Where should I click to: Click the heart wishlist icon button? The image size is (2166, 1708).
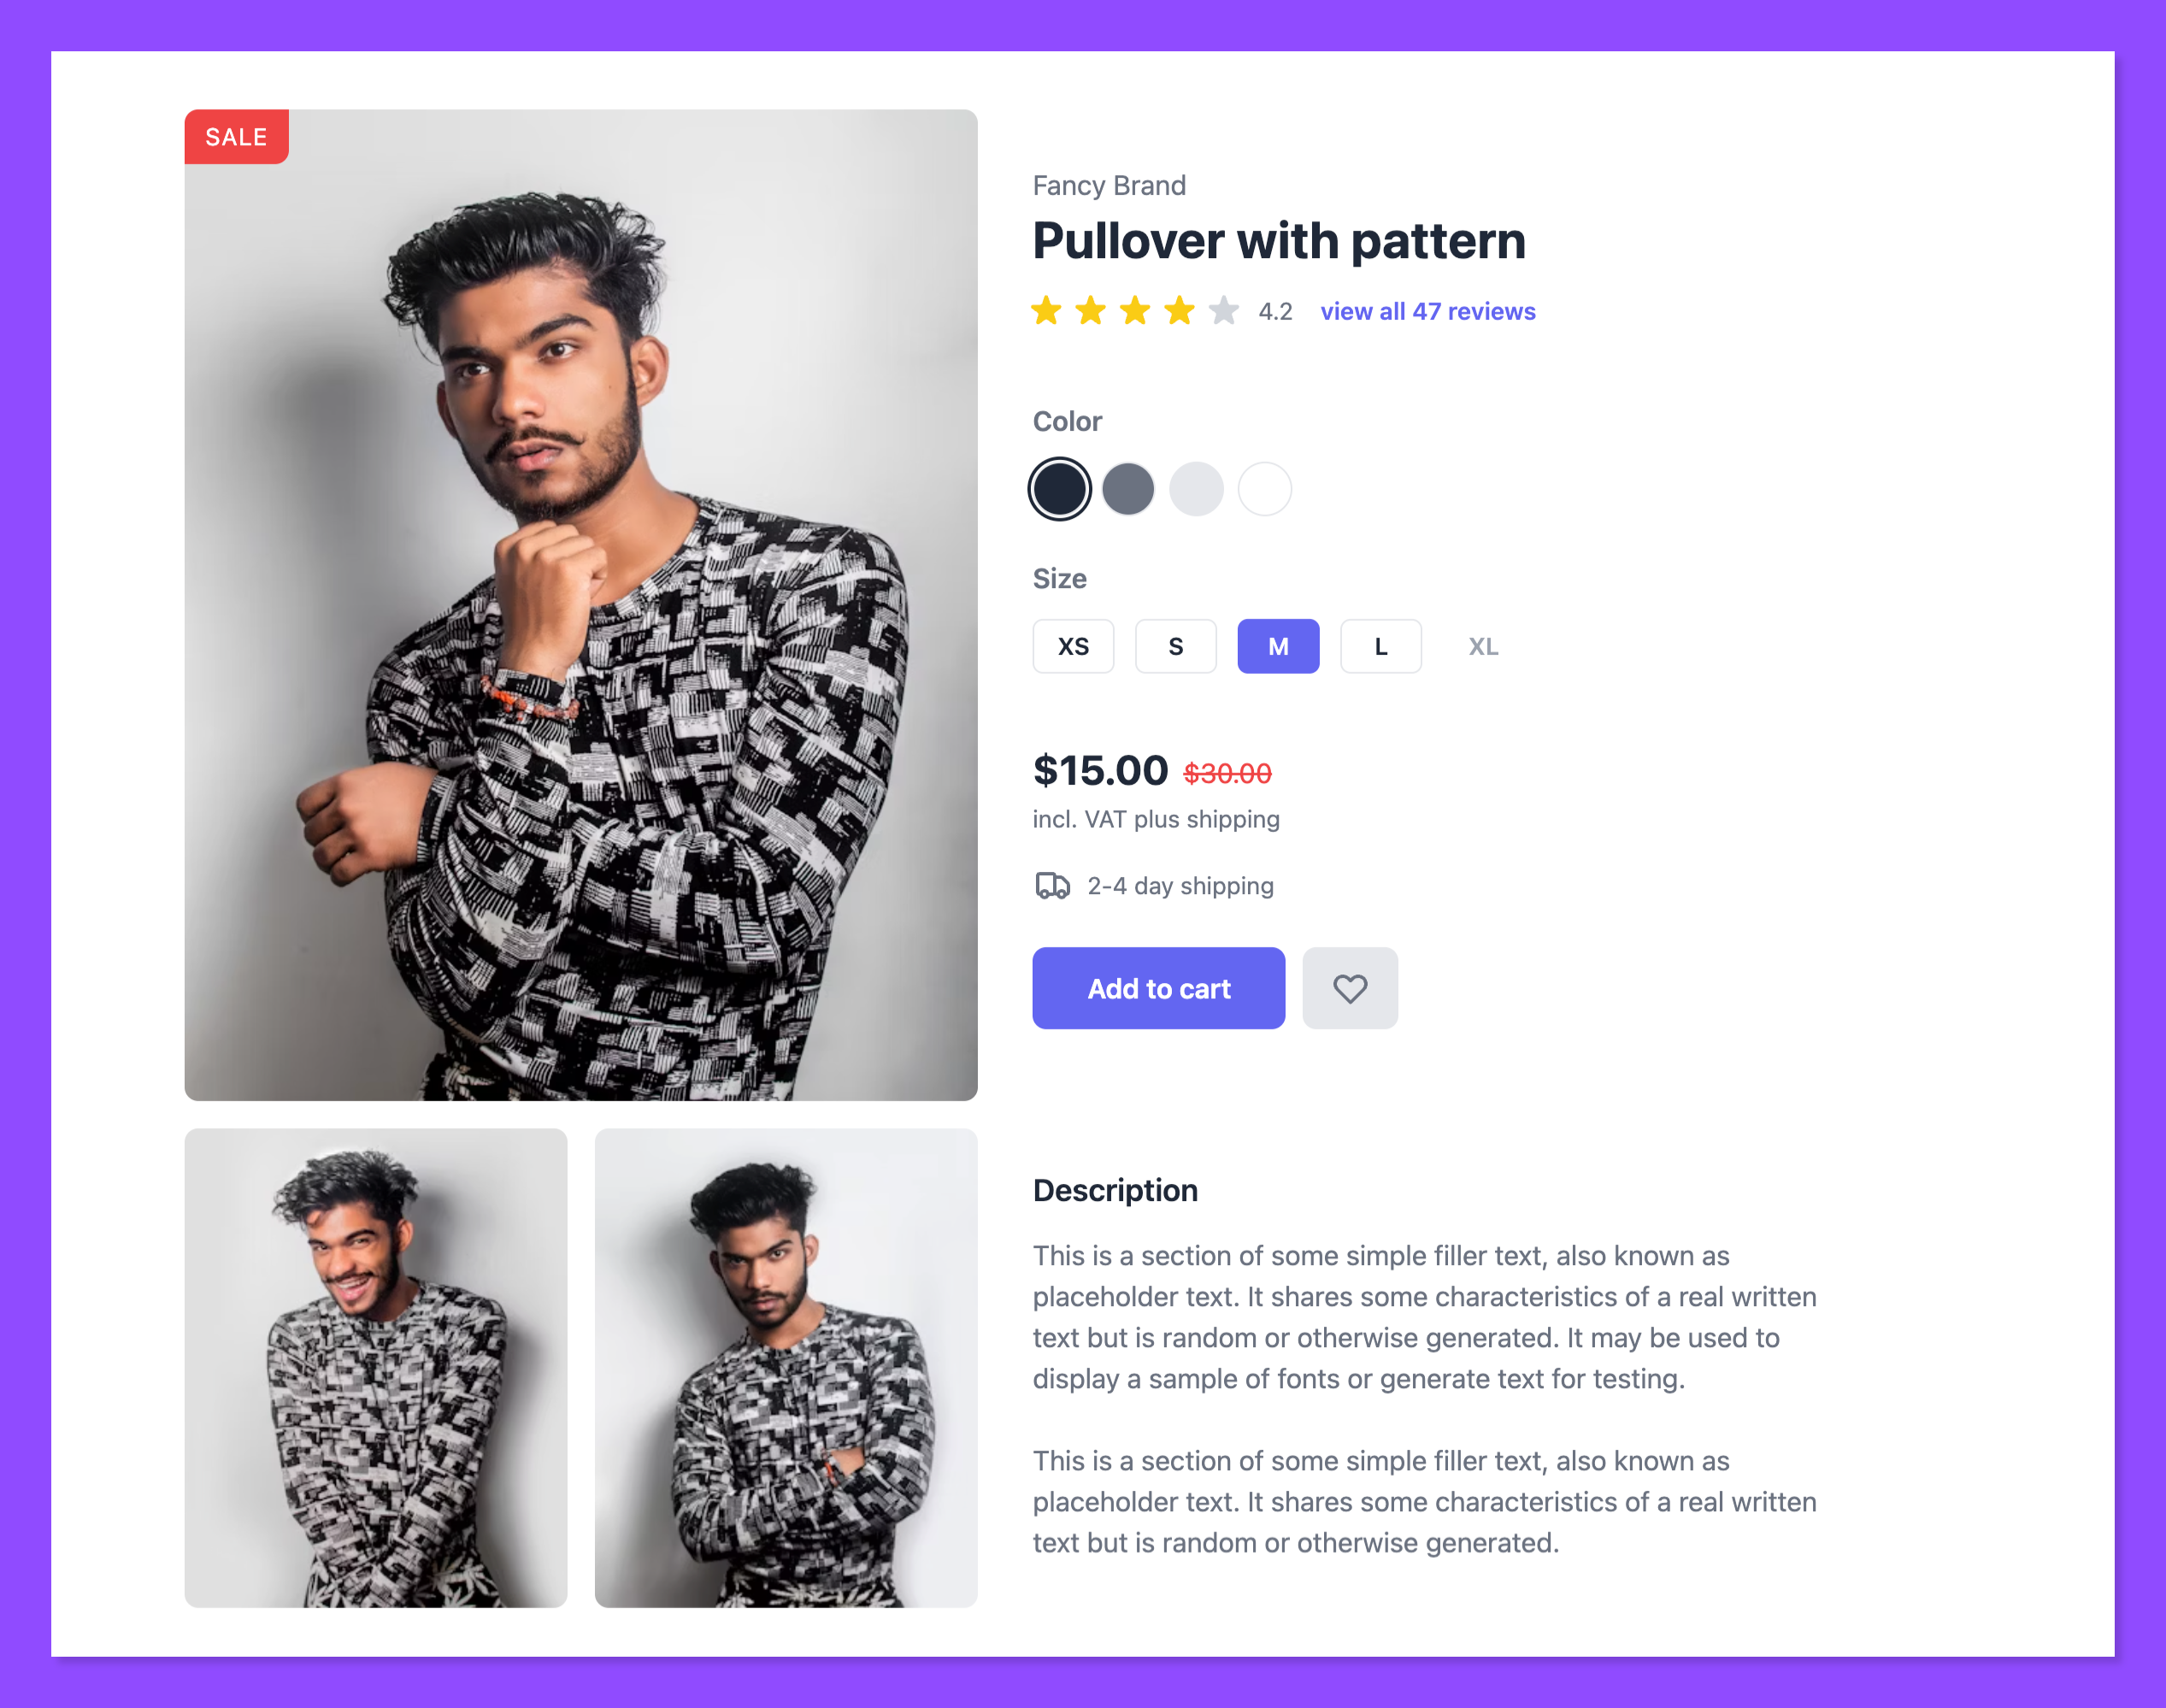tap(1349, 988)
